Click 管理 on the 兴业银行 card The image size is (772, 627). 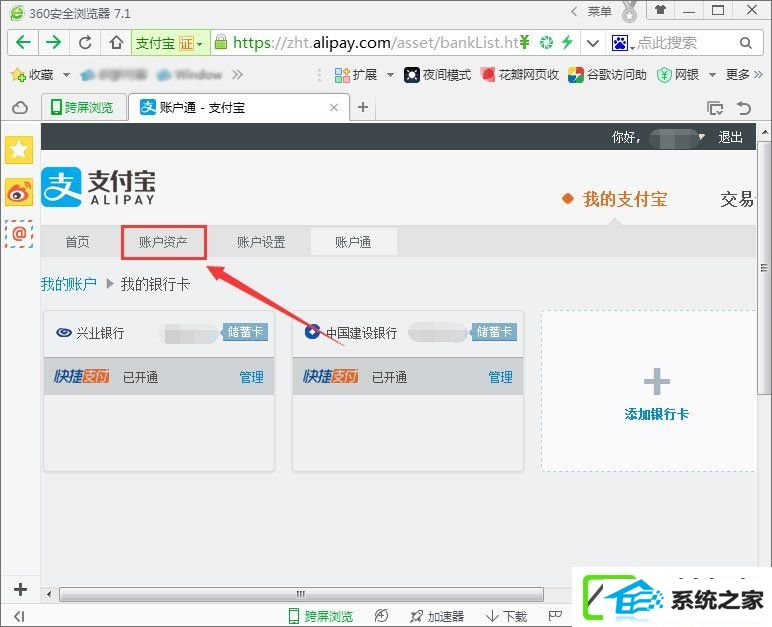click(x=251, y=377)
